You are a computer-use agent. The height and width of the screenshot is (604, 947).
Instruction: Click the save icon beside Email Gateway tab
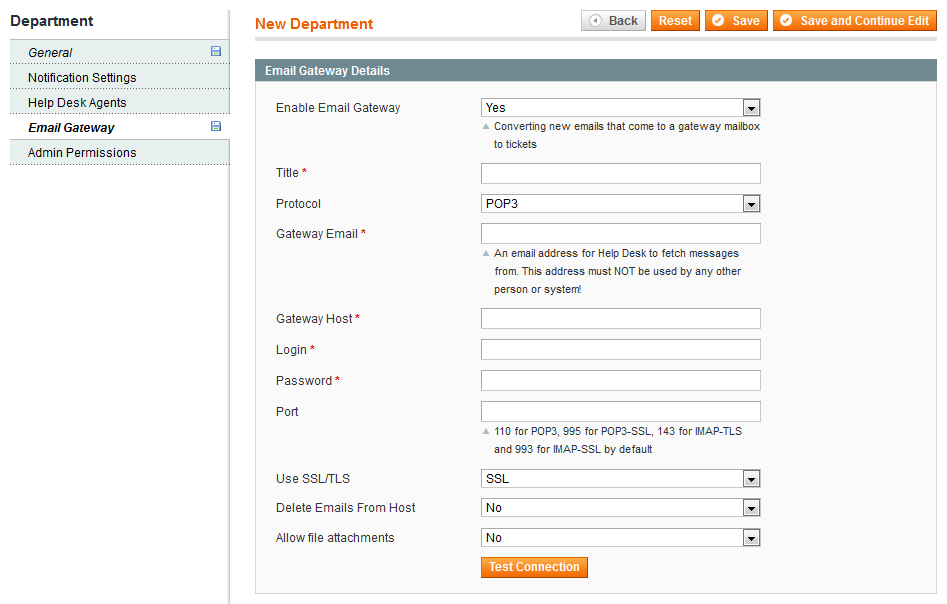(x=216, y=127)
